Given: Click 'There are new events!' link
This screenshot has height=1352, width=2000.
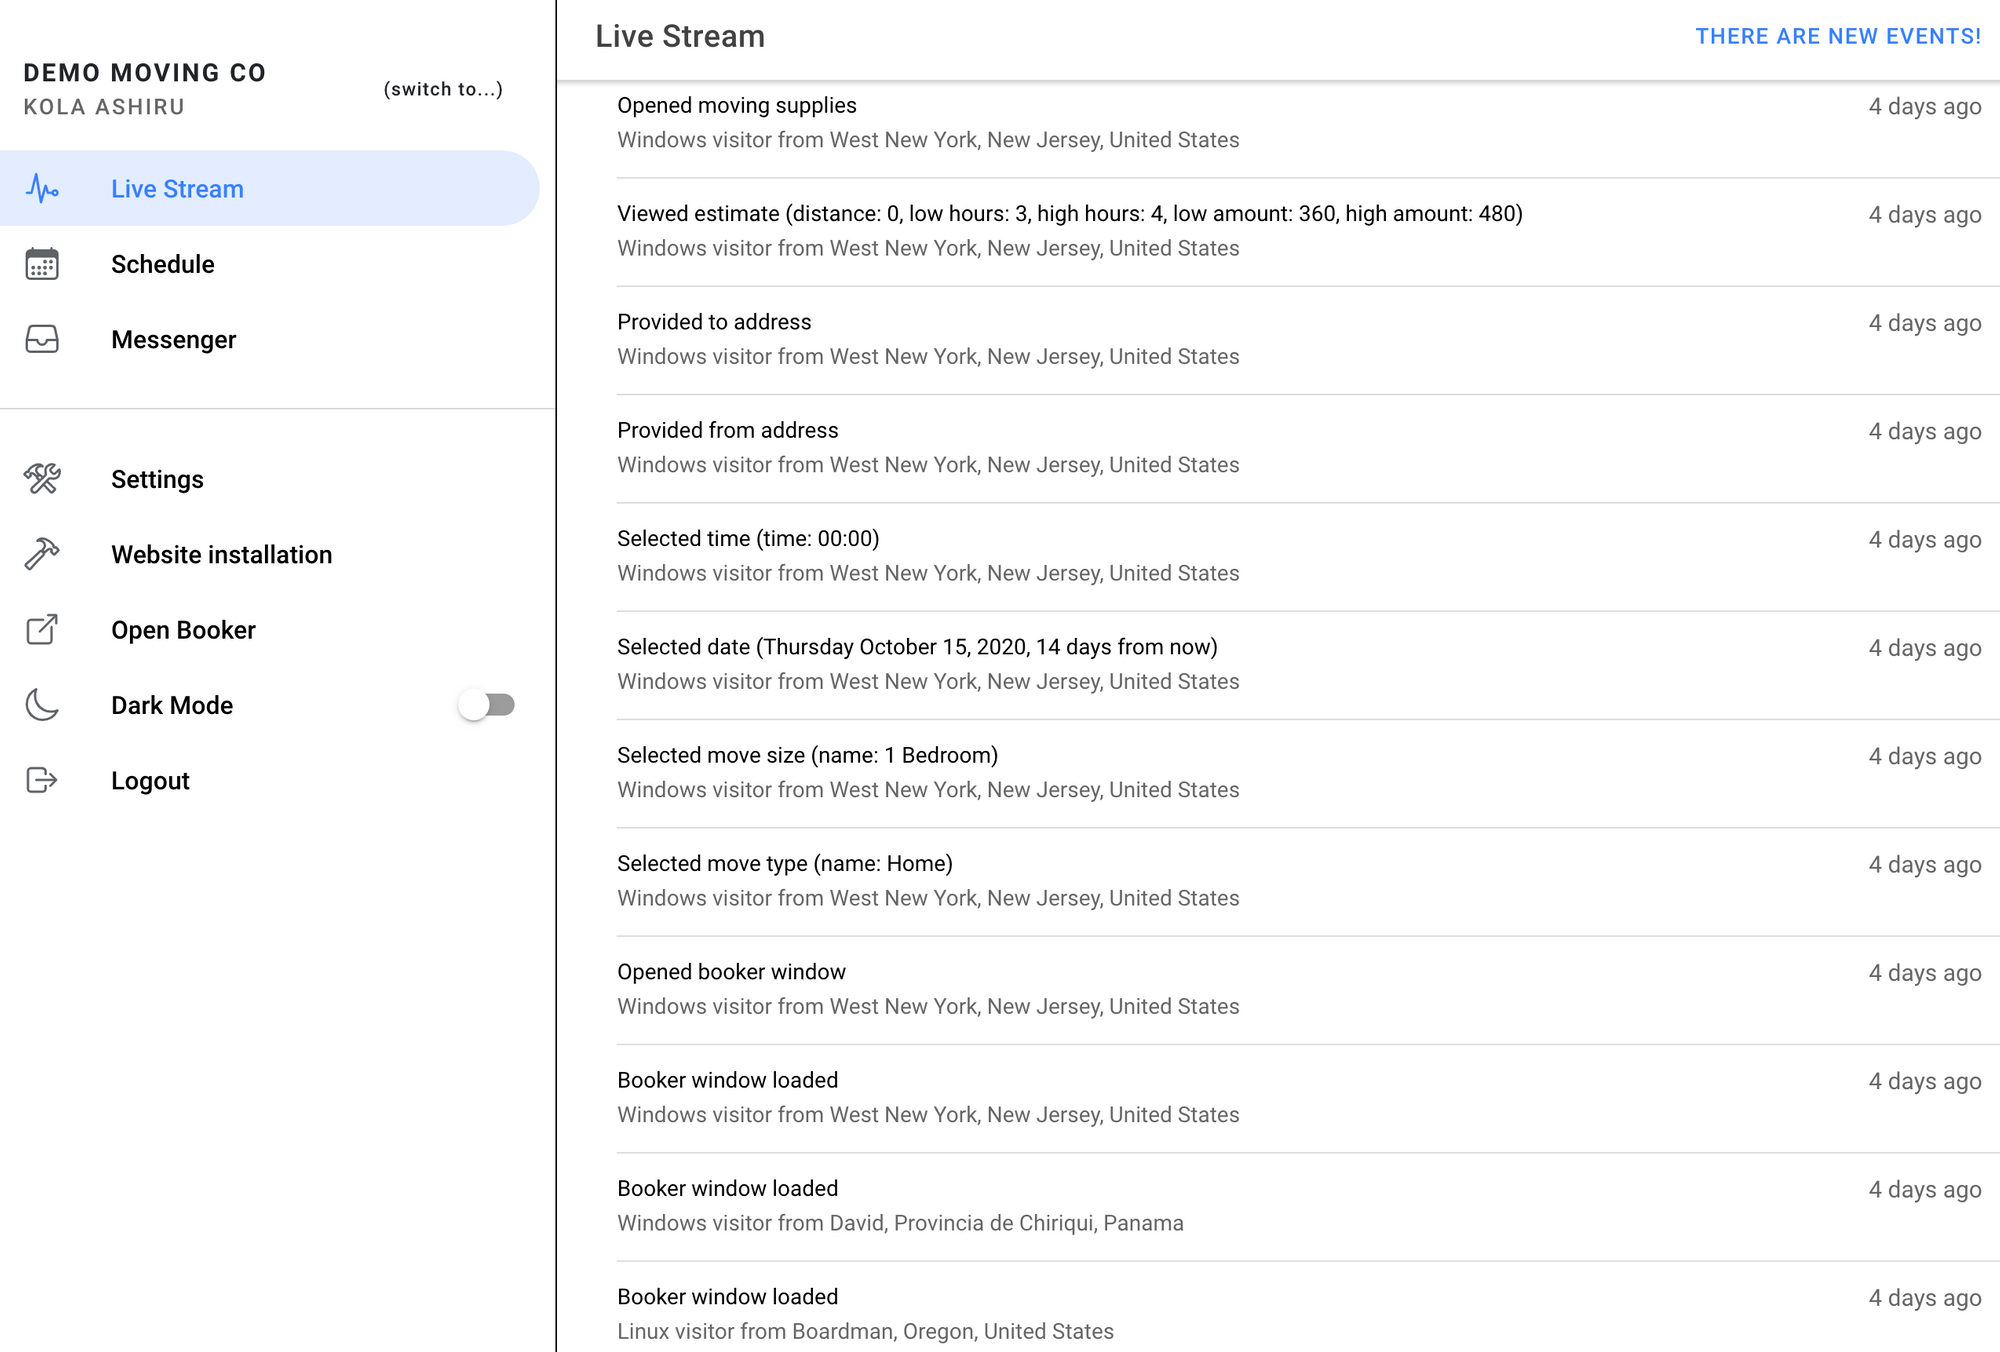Looking at the screenshot, I should coord(1837,37).
